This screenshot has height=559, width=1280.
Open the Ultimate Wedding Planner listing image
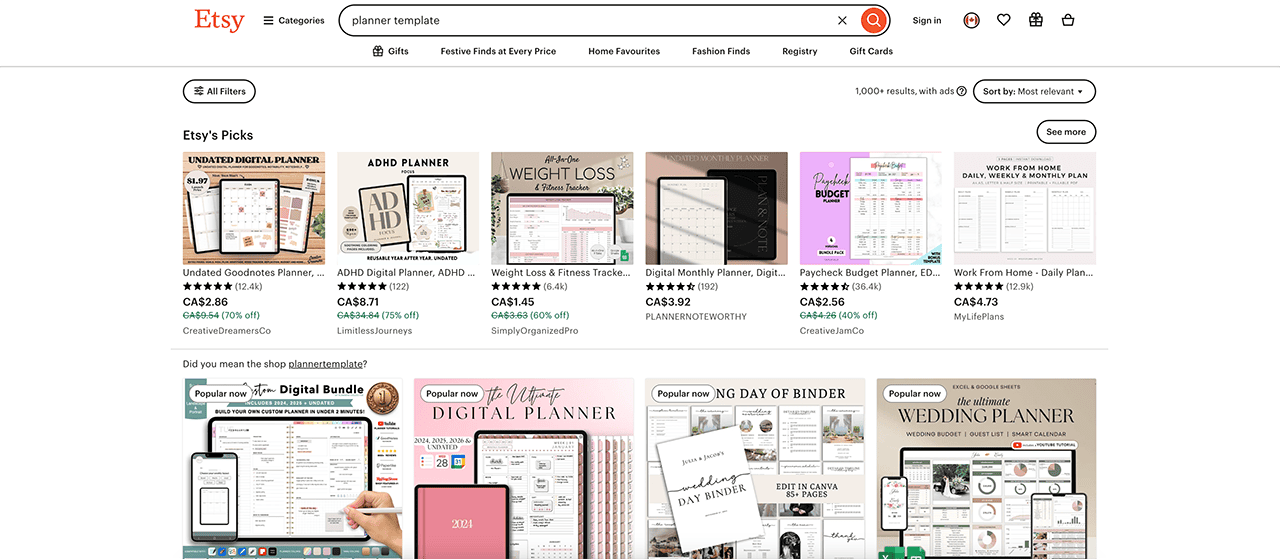click(986, 468)
